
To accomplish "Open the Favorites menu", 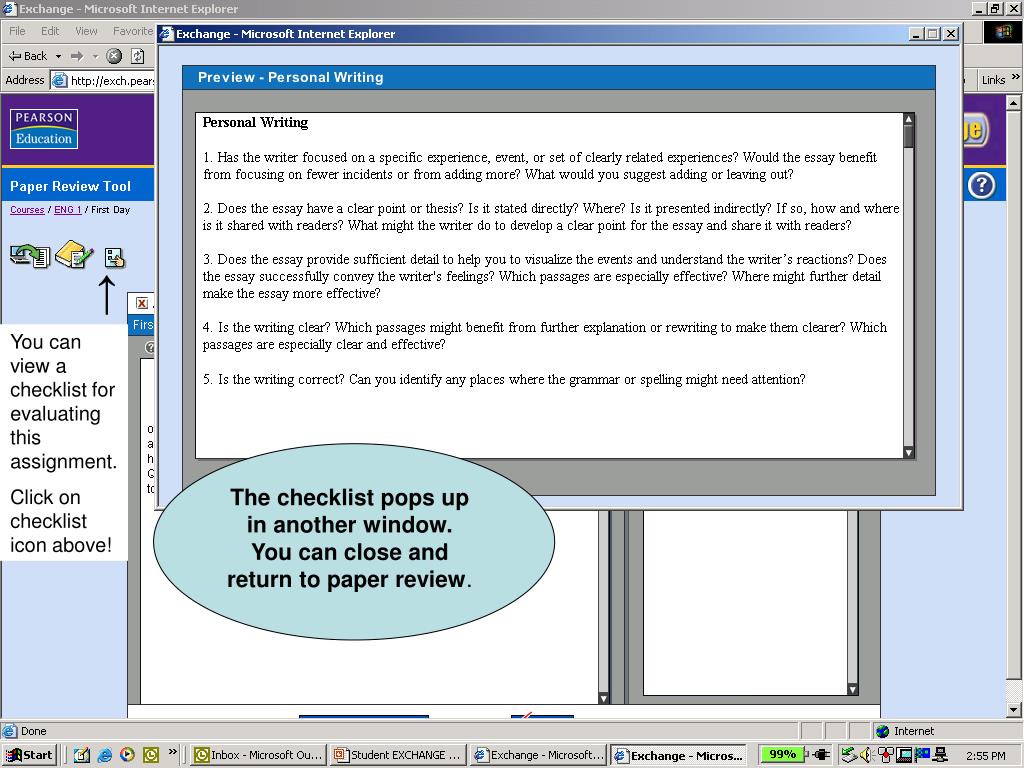I will (133, 31).
